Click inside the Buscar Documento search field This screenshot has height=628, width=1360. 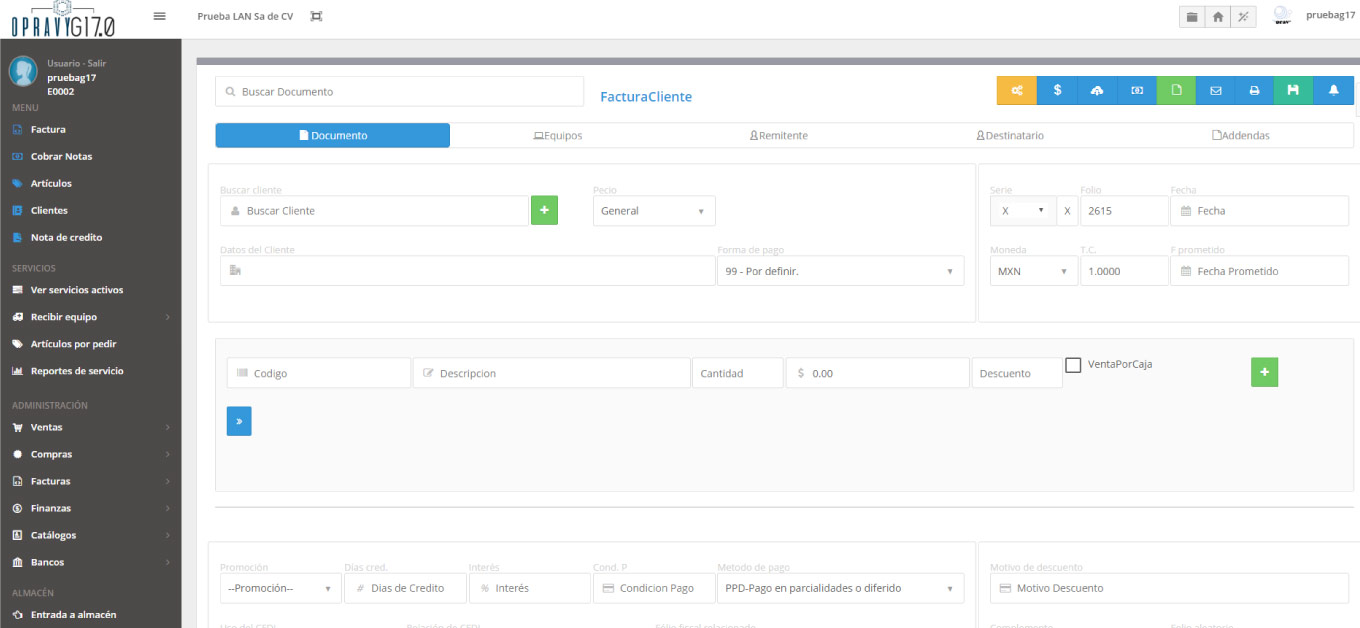point(398,91)
